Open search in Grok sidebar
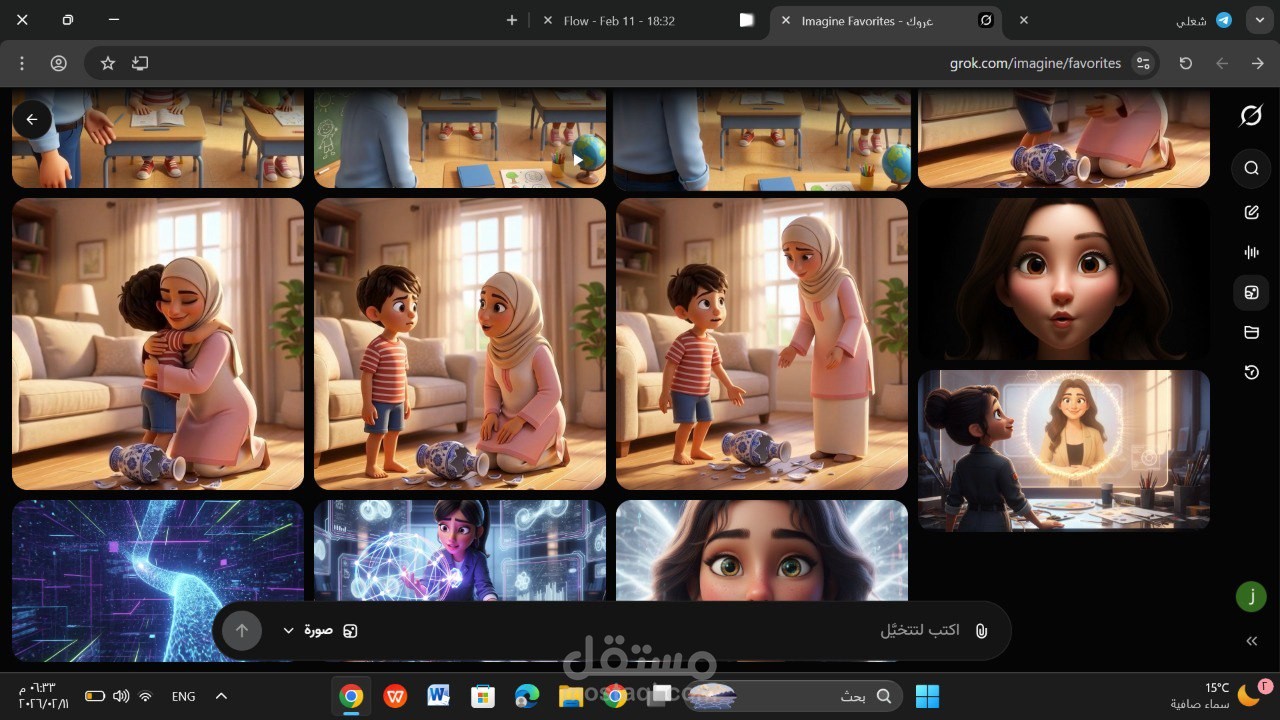1280x720 pixels. click(1251, 168)
